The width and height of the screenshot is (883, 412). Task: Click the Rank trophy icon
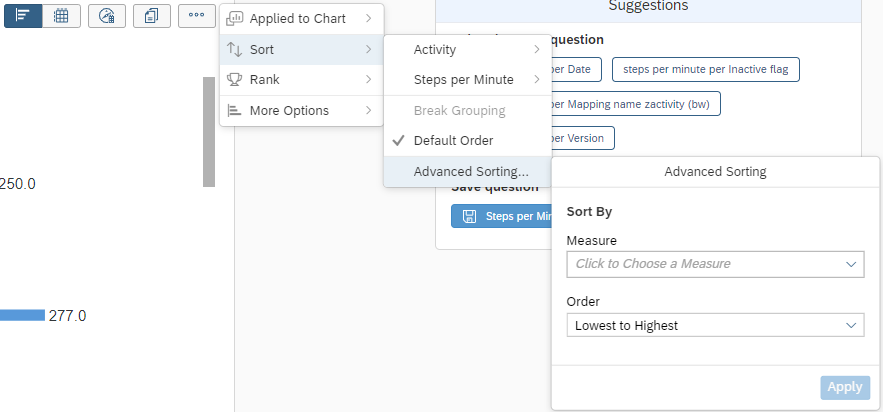click(235, 80)
